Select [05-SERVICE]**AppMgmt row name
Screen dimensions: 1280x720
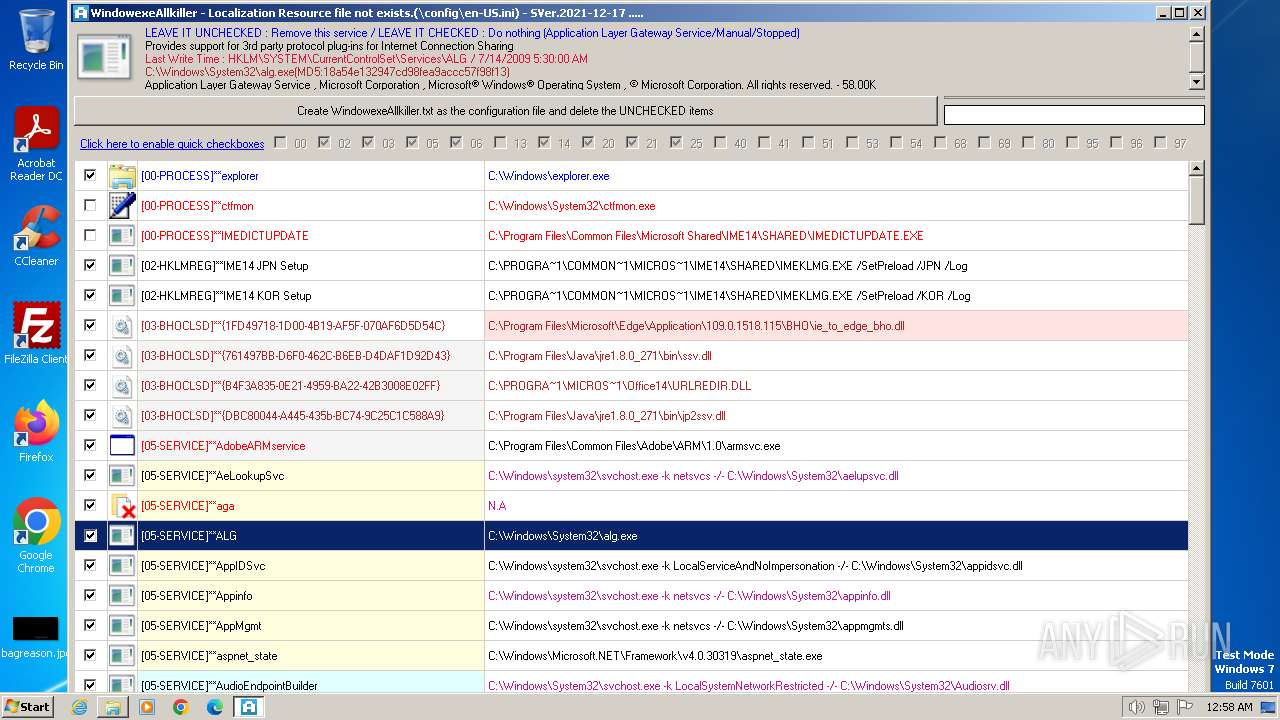[x=311, y=626]
